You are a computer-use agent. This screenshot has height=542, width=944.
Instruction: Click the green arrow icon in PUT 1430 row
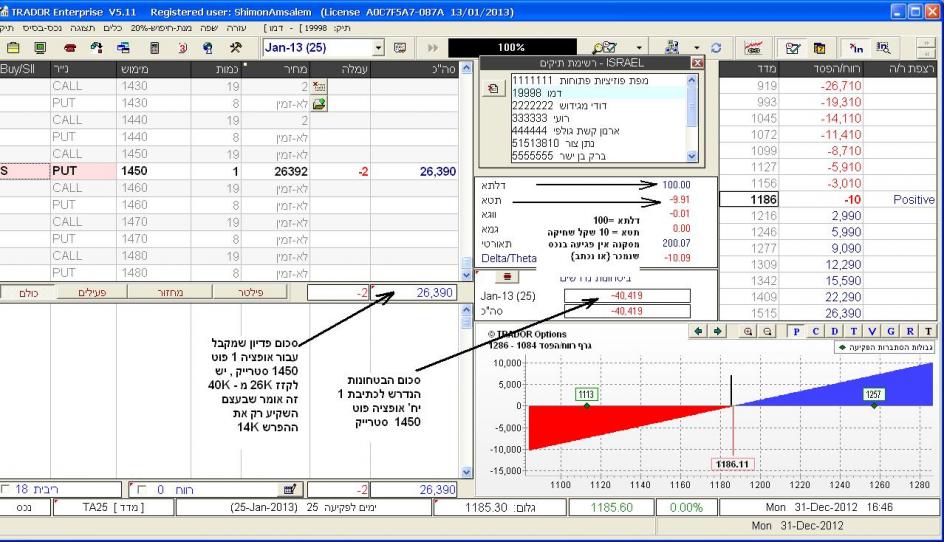pos(319,104)
